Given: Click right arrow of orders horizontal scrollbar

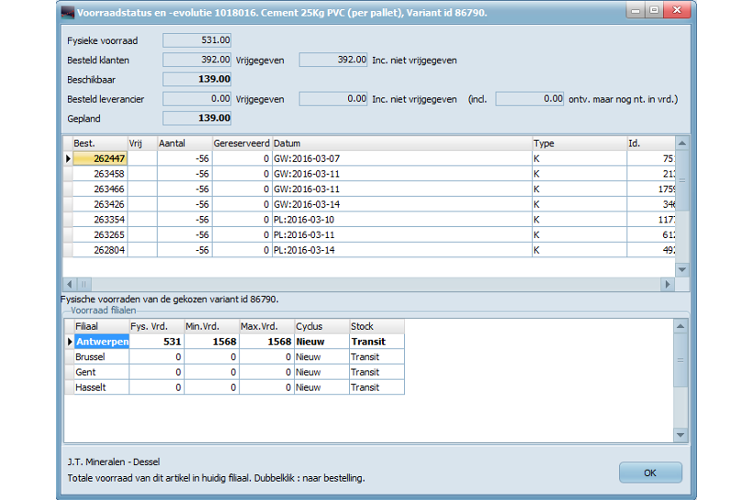Looking at the screenshot, I should [667, 284].
